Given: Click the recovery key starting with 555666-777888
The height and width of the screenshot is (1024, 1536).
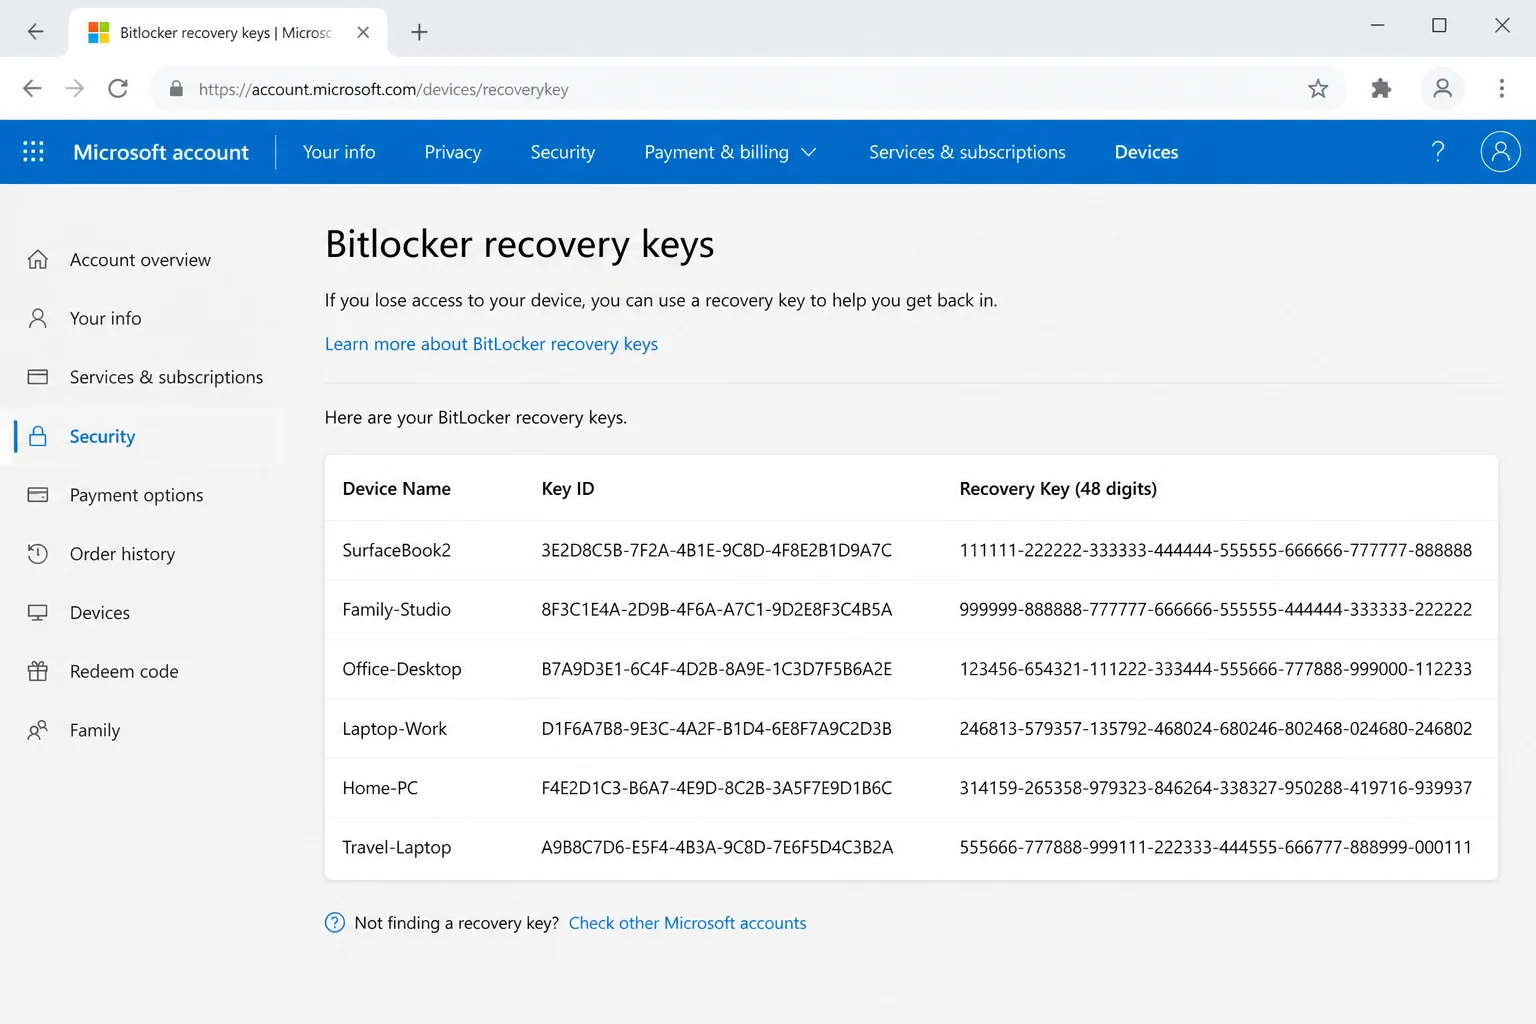Looking at the screenshot, I should (1215, 847).
